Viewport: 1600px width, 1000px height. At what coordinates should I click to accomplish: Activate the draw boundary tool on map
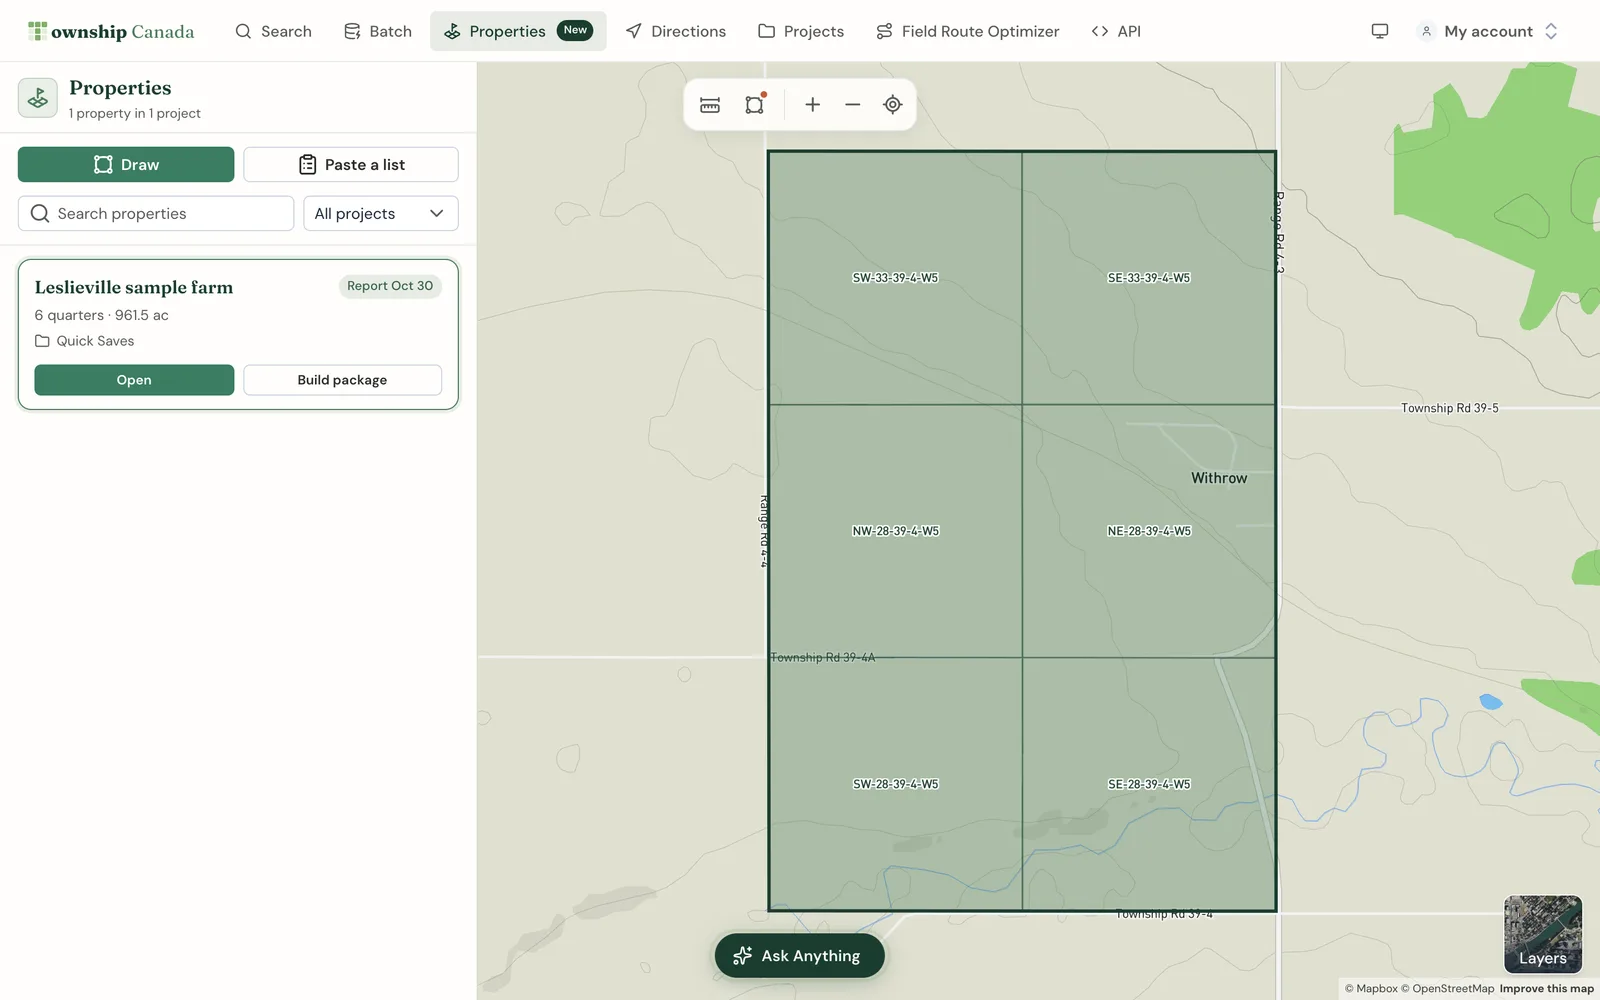pos(755,105)
